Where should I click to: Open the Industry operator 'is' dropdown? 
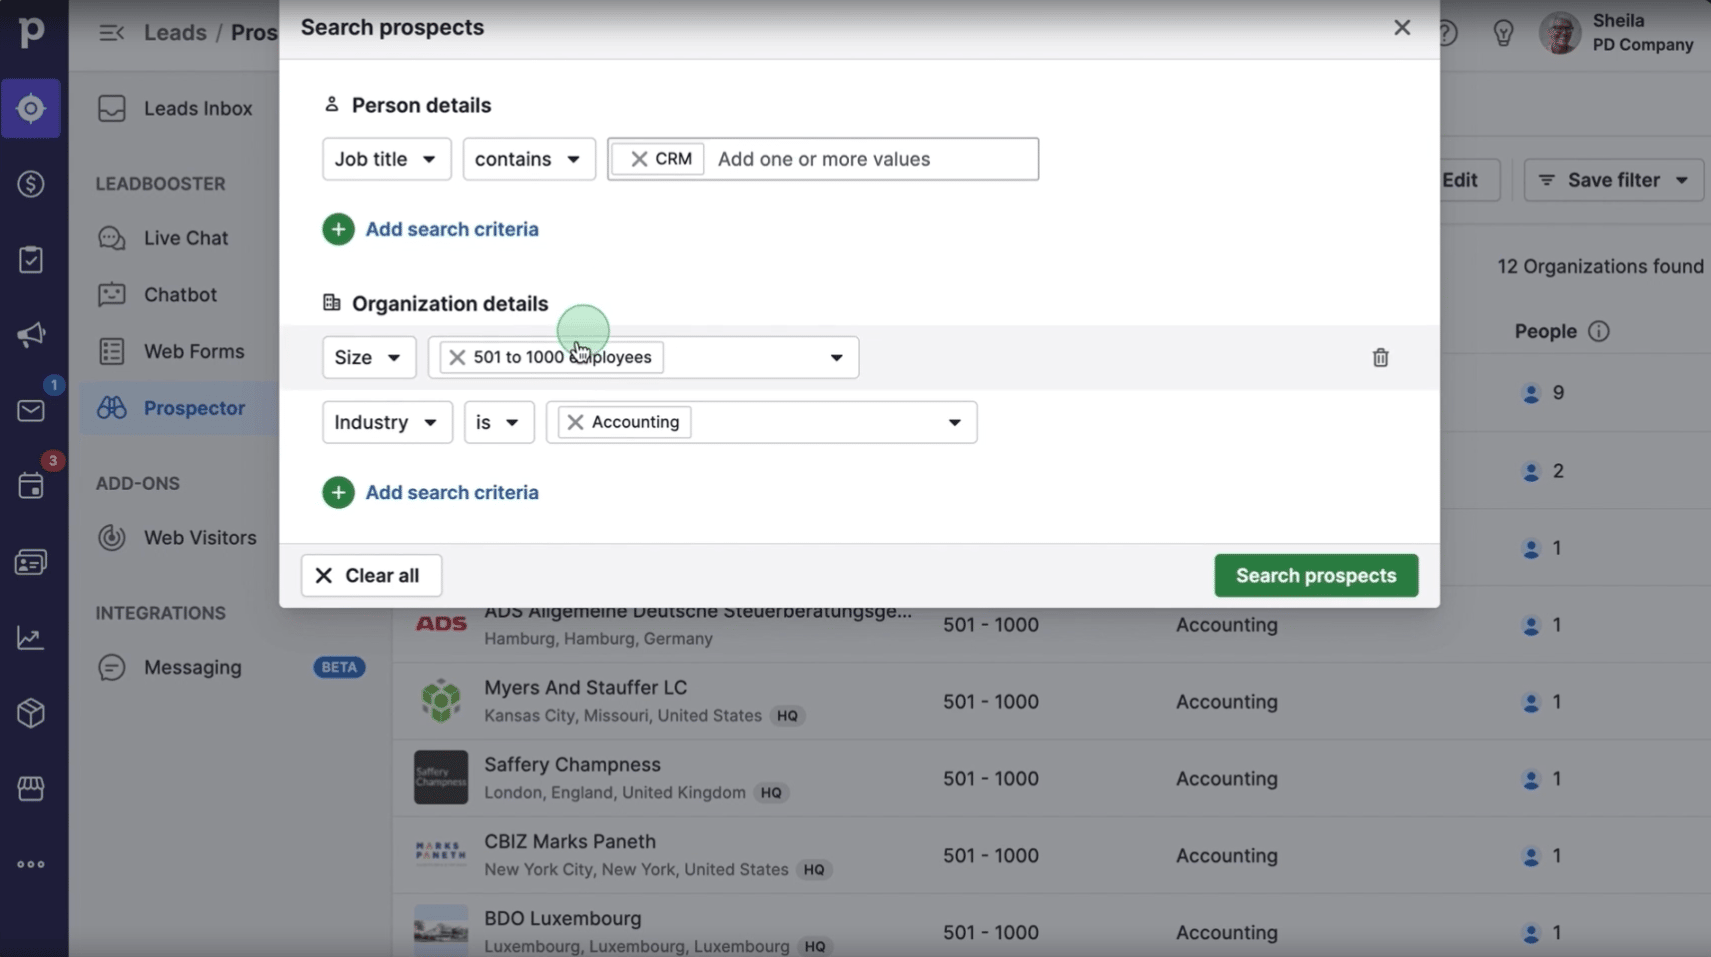coord(498,421)
